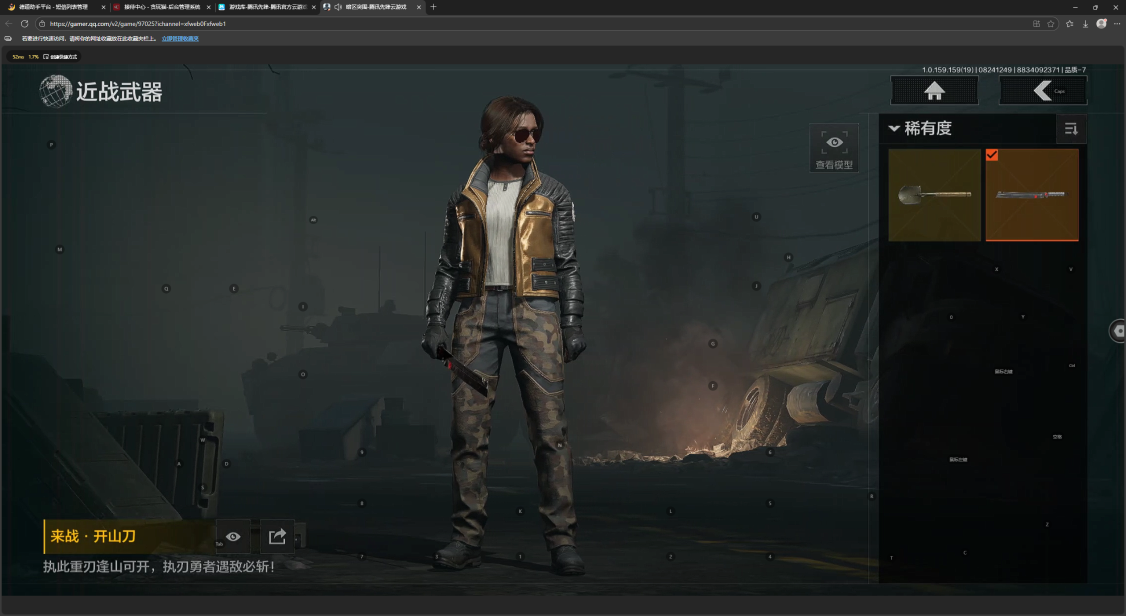Image resolution: width=1126 pixels, height=616 pixels.
Task: Open the browser settings and more menu
Action: (x=1117, y=24)
